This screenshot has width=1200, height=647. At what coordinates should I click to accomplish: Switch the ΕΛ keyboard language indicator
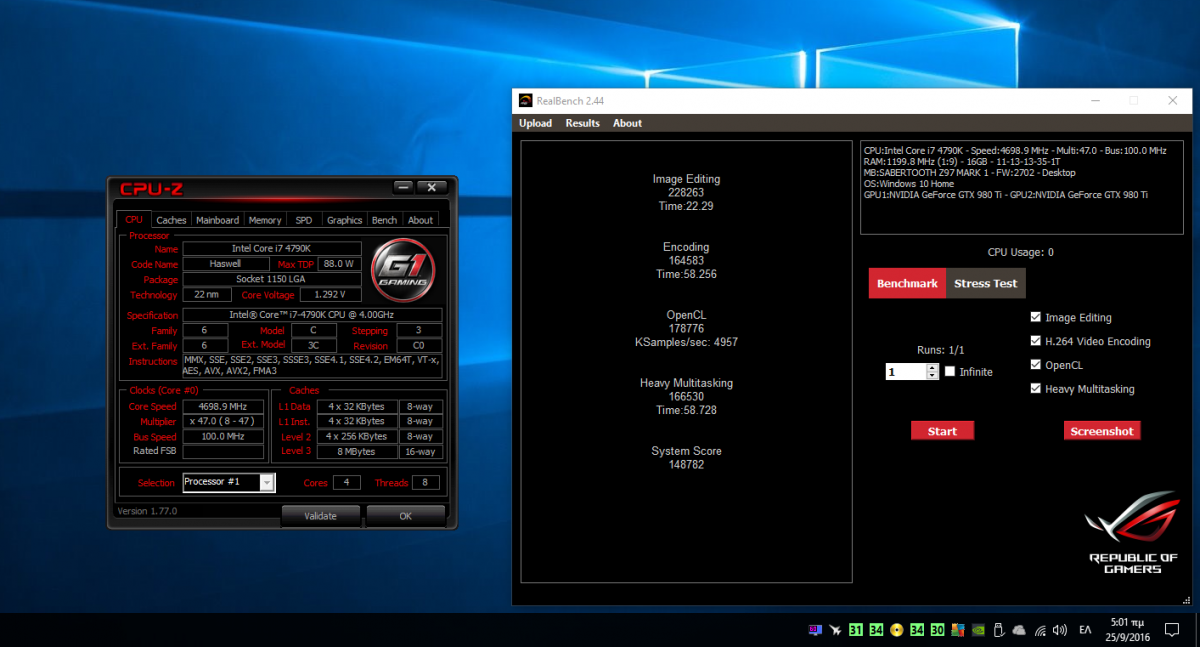click(x=1086, y=630)
